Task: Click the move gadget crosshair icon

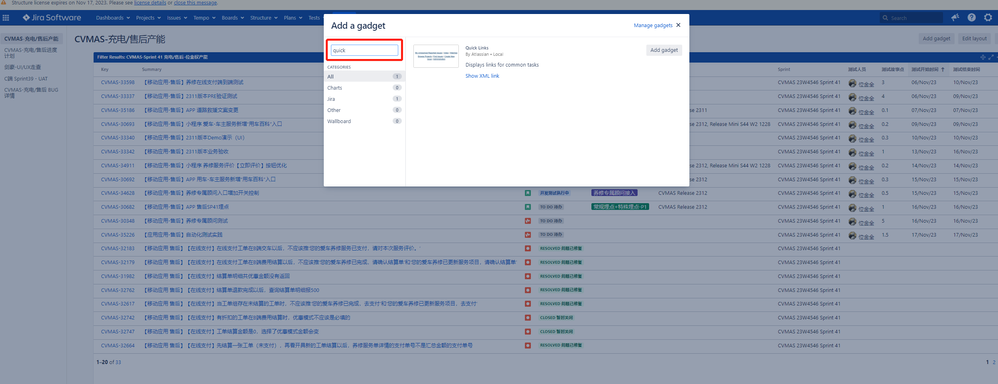Action: [x=983, y=57]
